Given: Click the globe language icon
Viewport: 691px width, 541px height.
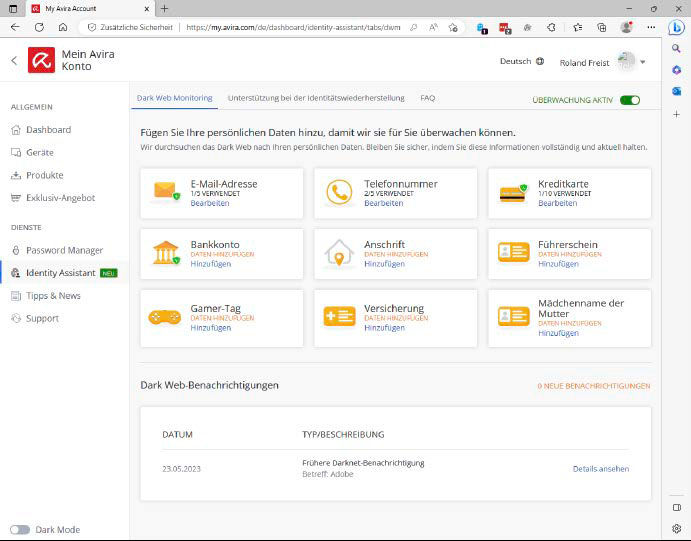Looking at the screenshot, I should pos(540,61).
